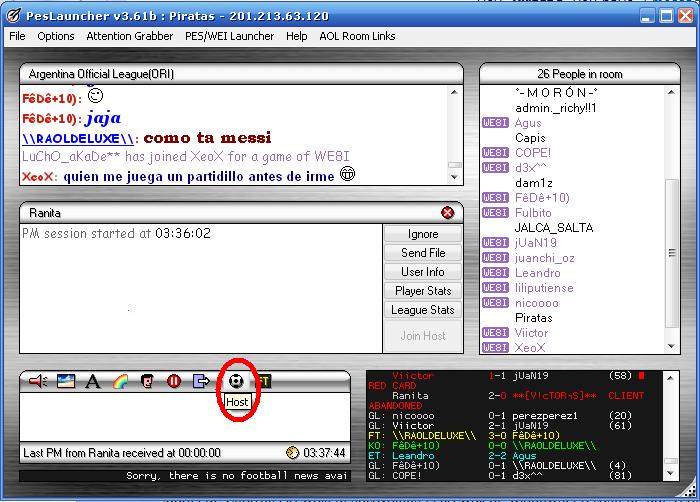The width and height of the screenshot is (700, 502).
Task: Click the blue arrow exit icon
Action: 201,381
